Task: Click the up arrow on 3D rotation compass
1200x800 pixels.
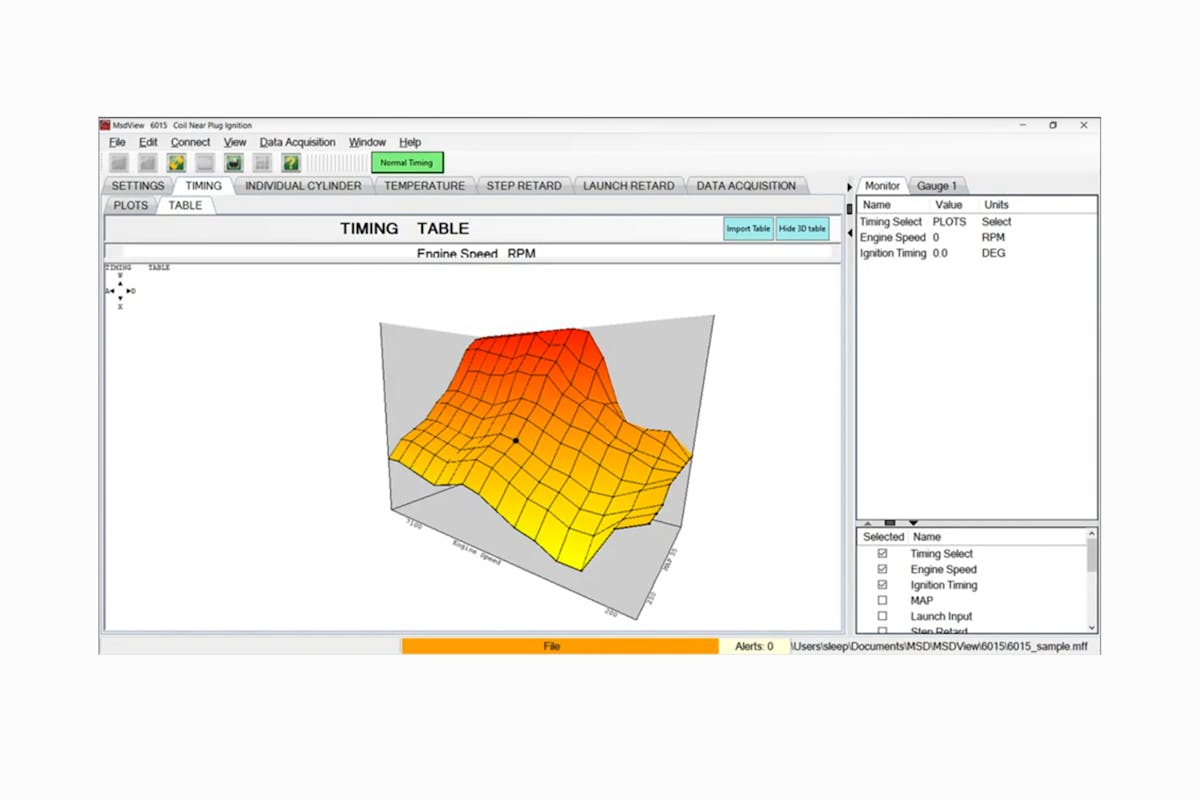Action: 120,283
